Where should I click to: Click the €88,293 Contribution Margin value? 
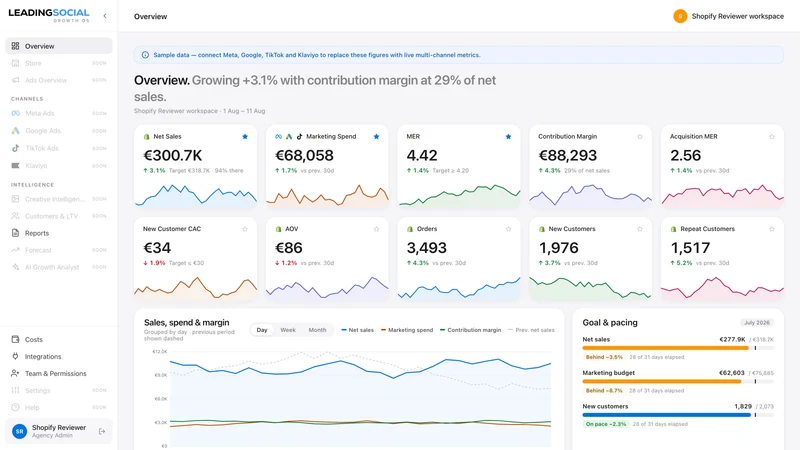[x=568, y=155]
